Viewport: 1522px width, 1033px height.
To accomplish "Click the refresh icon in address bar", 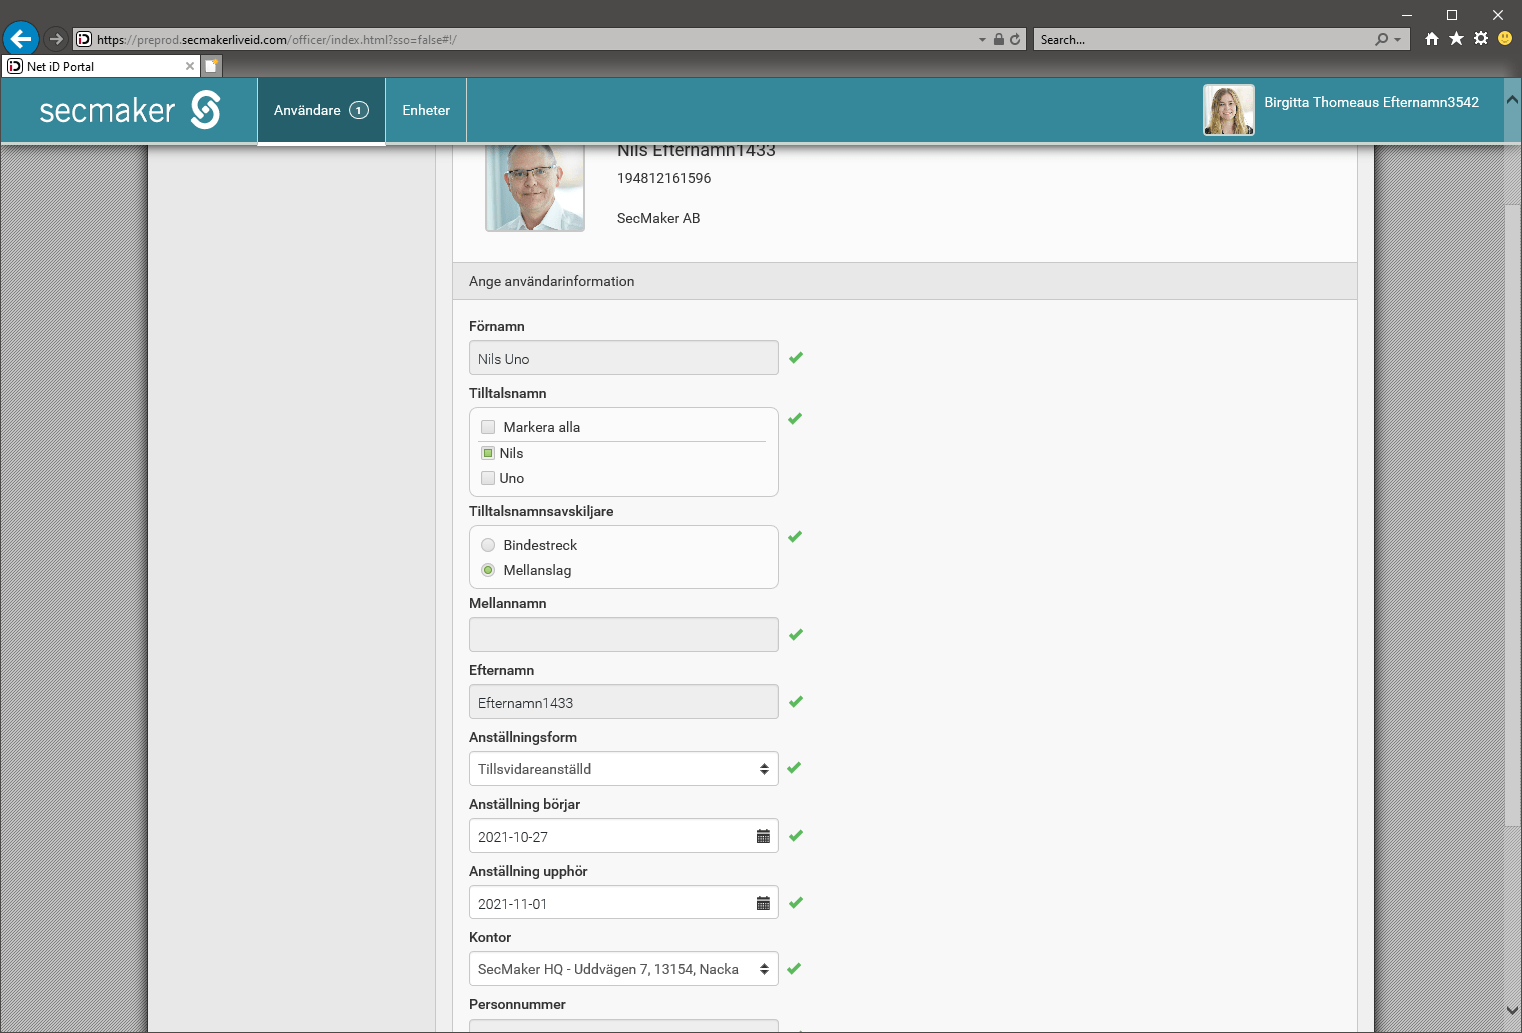I will click(x=1015, y=40).
